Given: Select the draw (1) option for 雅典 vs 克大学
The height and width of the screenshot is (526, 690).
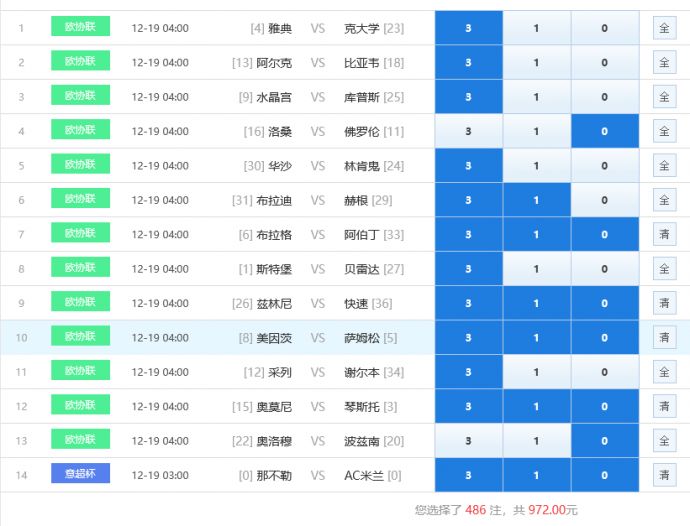Looking at the screenshot, I should [536, 28].
